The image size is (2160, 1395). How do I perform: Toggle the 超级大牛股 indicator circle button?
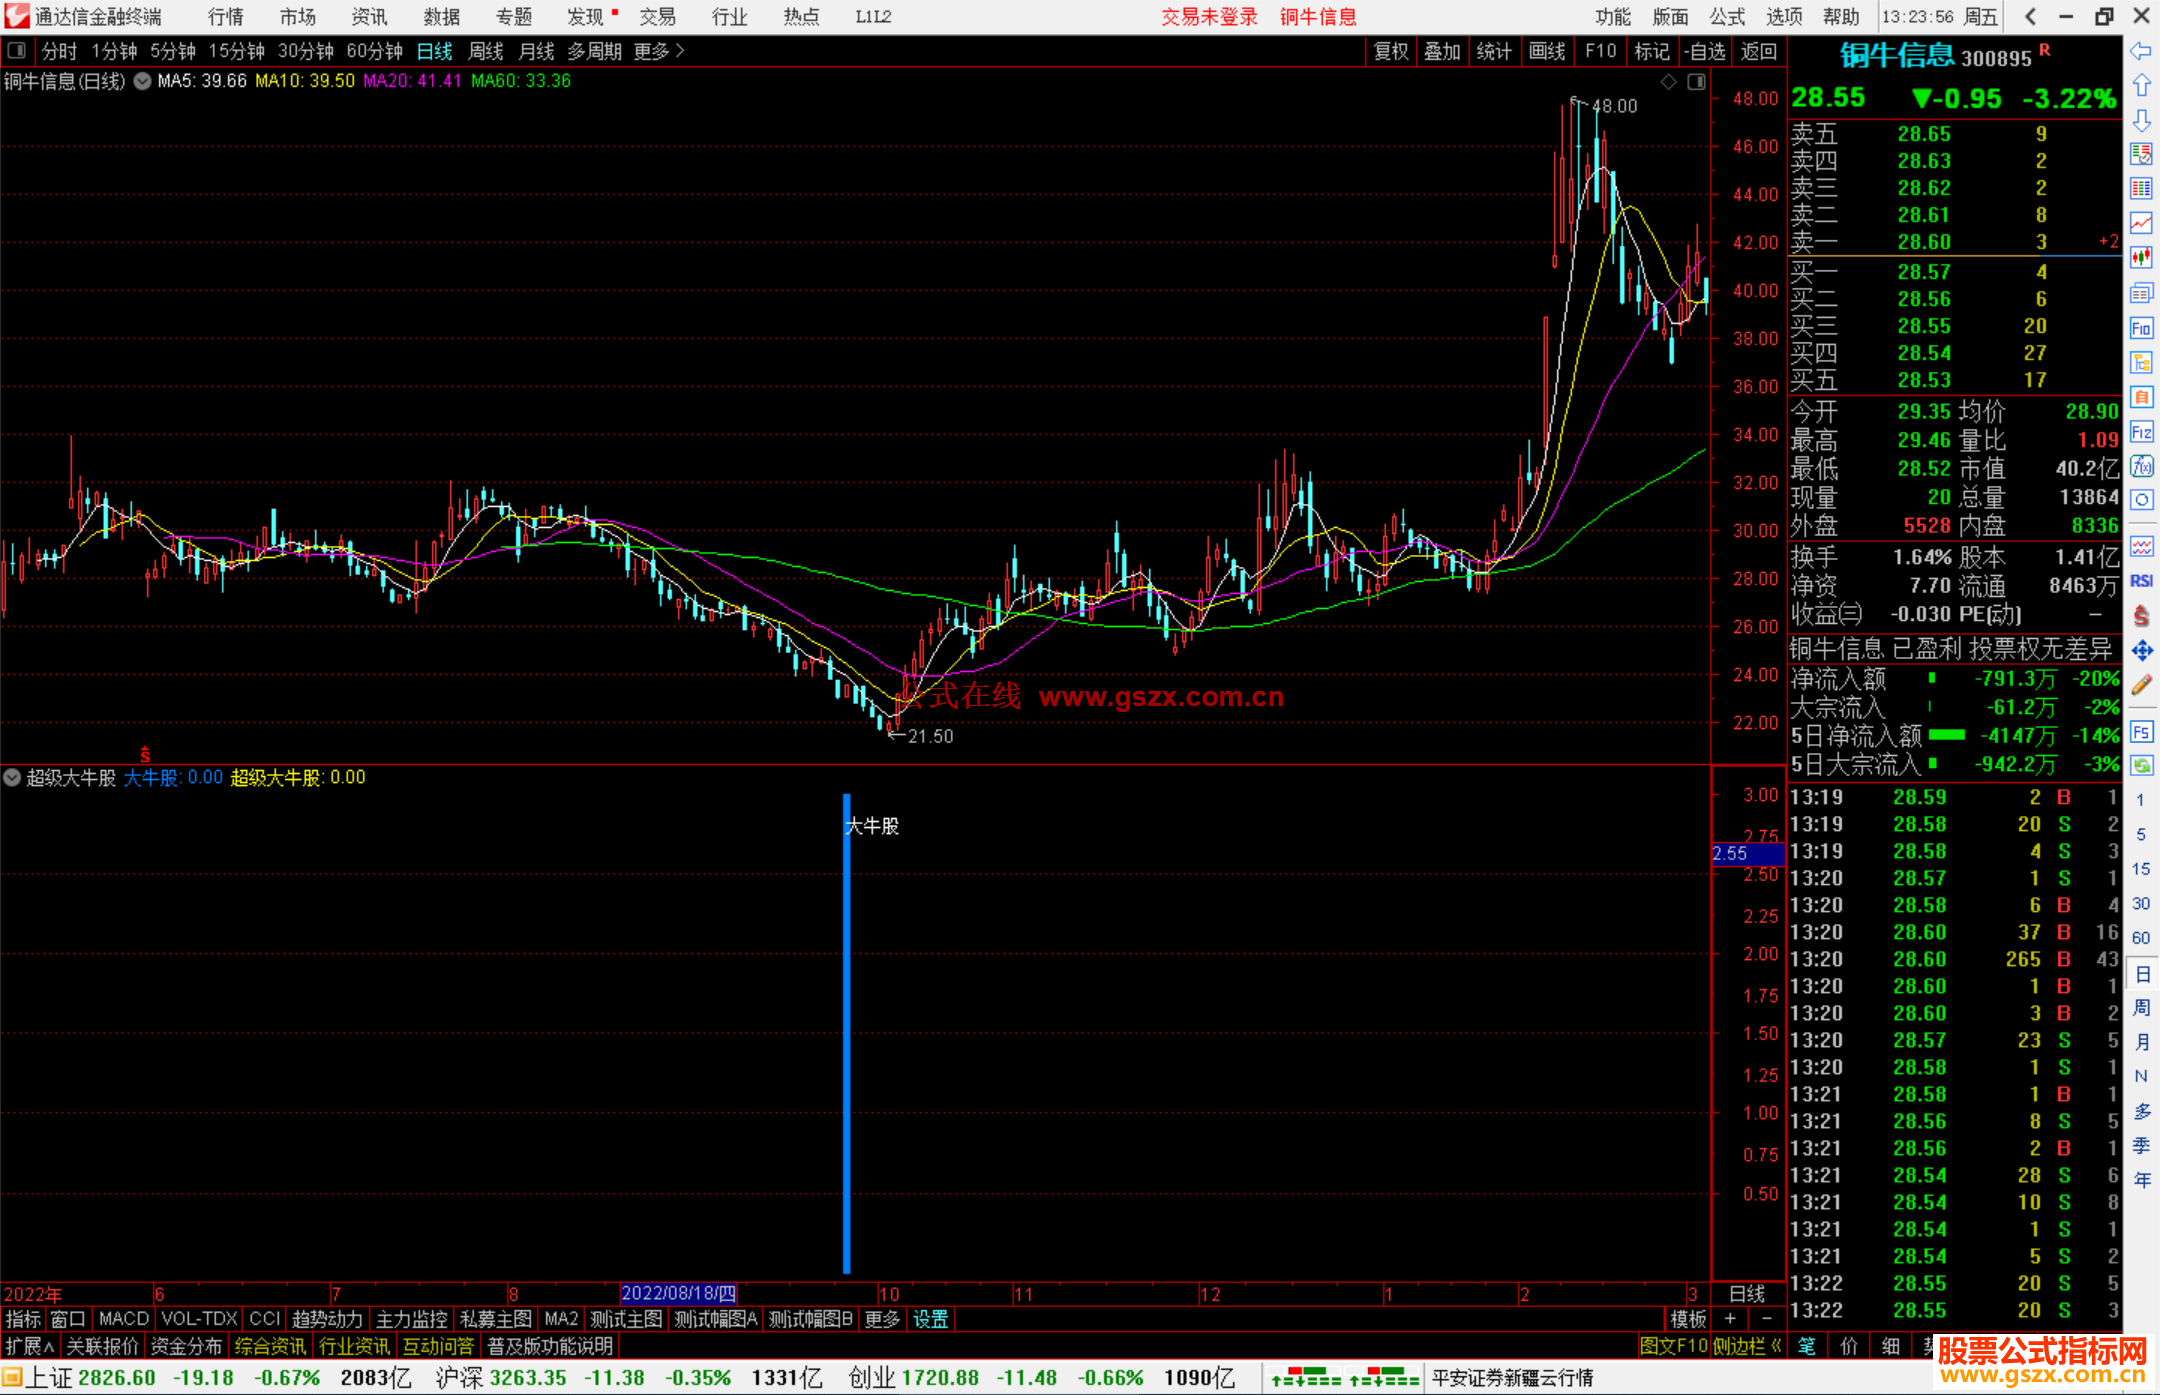point(12,777)
